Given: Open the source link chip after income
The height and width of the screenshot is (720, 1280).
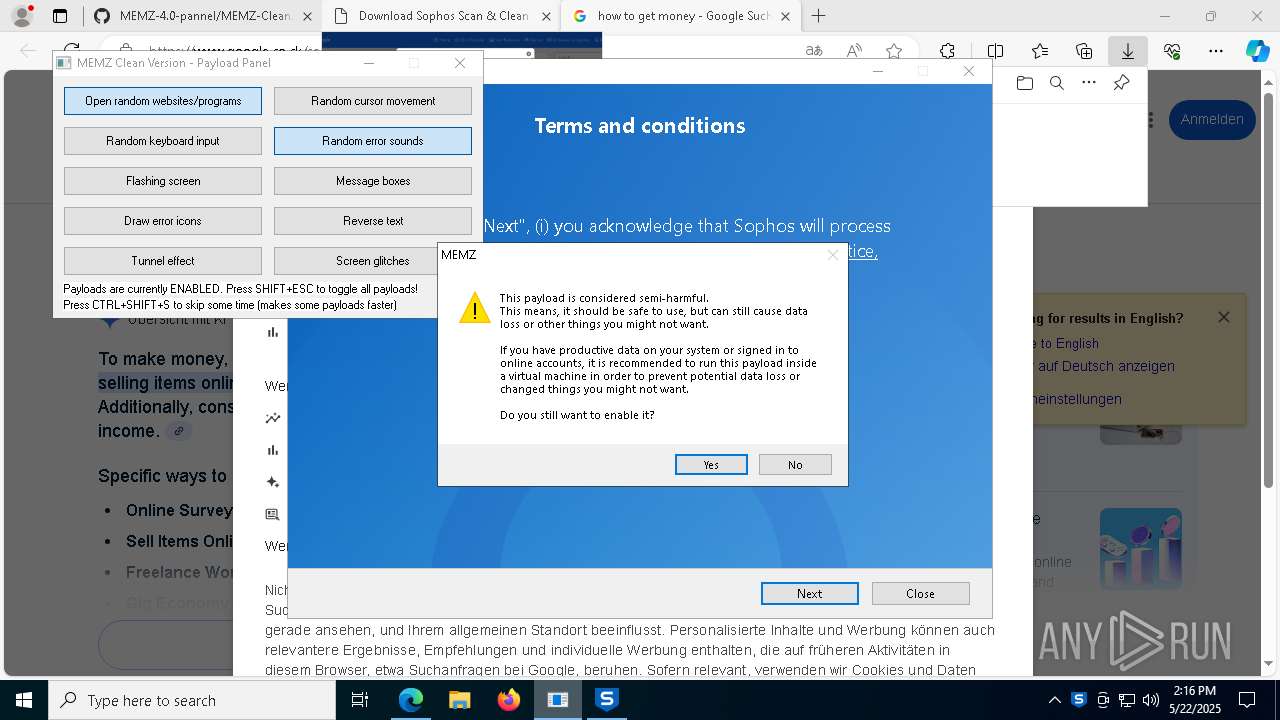Looking at the screenshot, I should [x=178, y=432].
